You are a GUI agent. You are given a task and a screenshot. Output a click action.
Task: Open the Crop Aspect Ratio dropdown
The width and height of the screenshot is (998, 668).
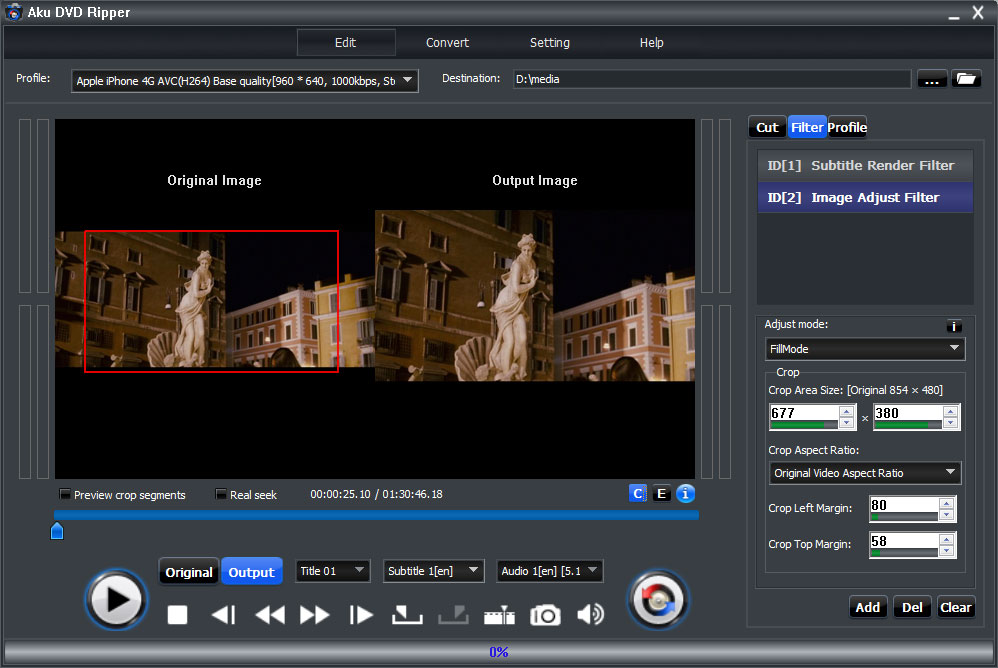click(864, 473)
